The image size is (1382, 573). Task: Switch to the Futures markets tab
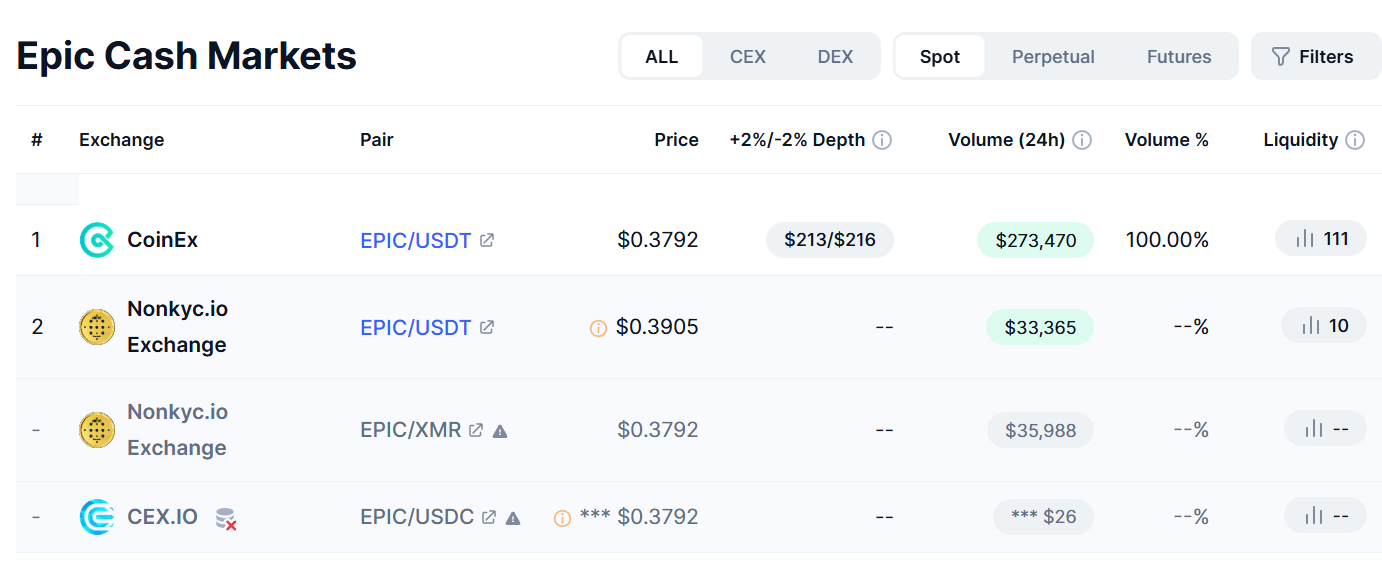pyautogui.click(x=1179, y=57)
